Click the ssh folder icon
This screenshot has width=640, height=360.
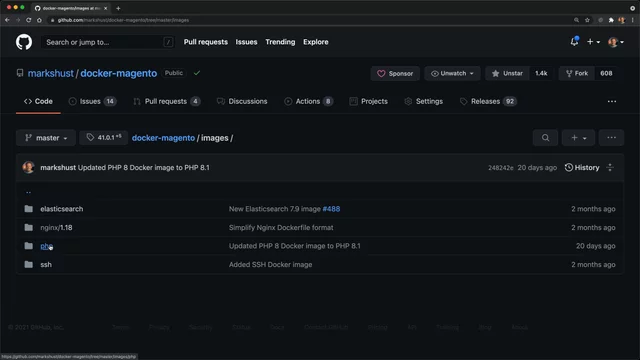29,265
